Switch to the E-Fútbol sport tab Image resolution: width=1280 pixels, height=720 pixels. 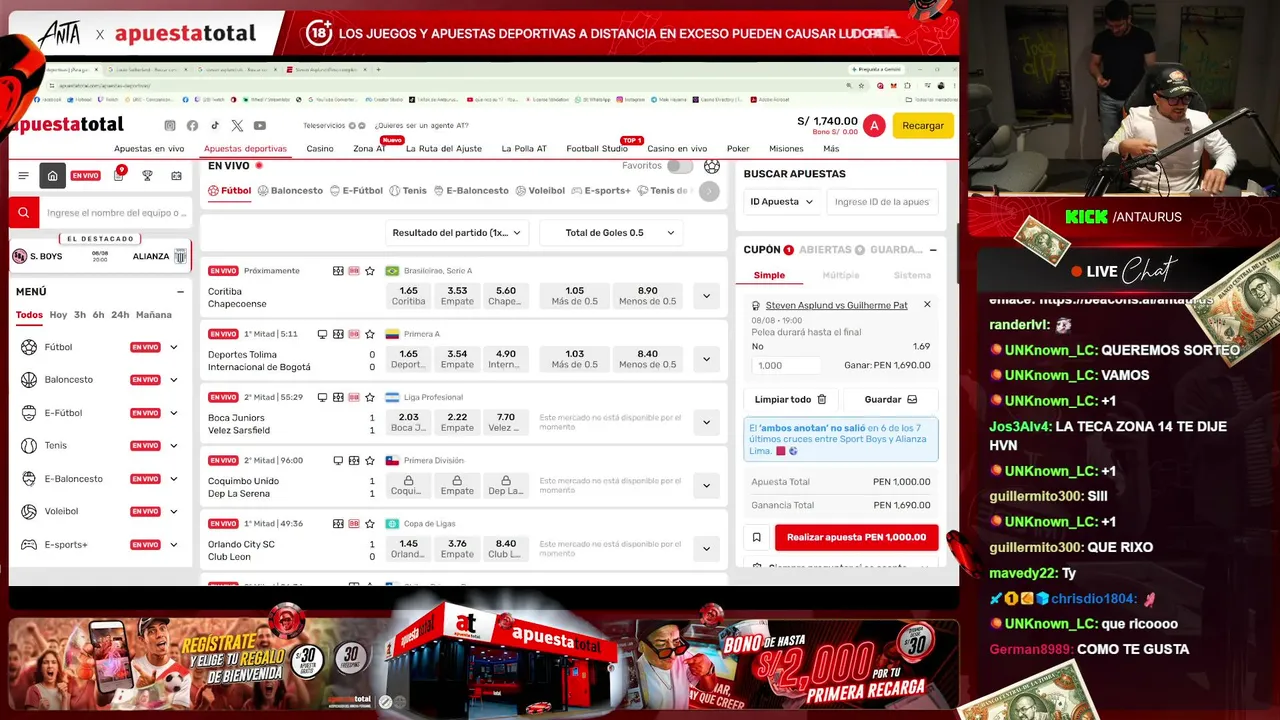(x=356, y=190)
